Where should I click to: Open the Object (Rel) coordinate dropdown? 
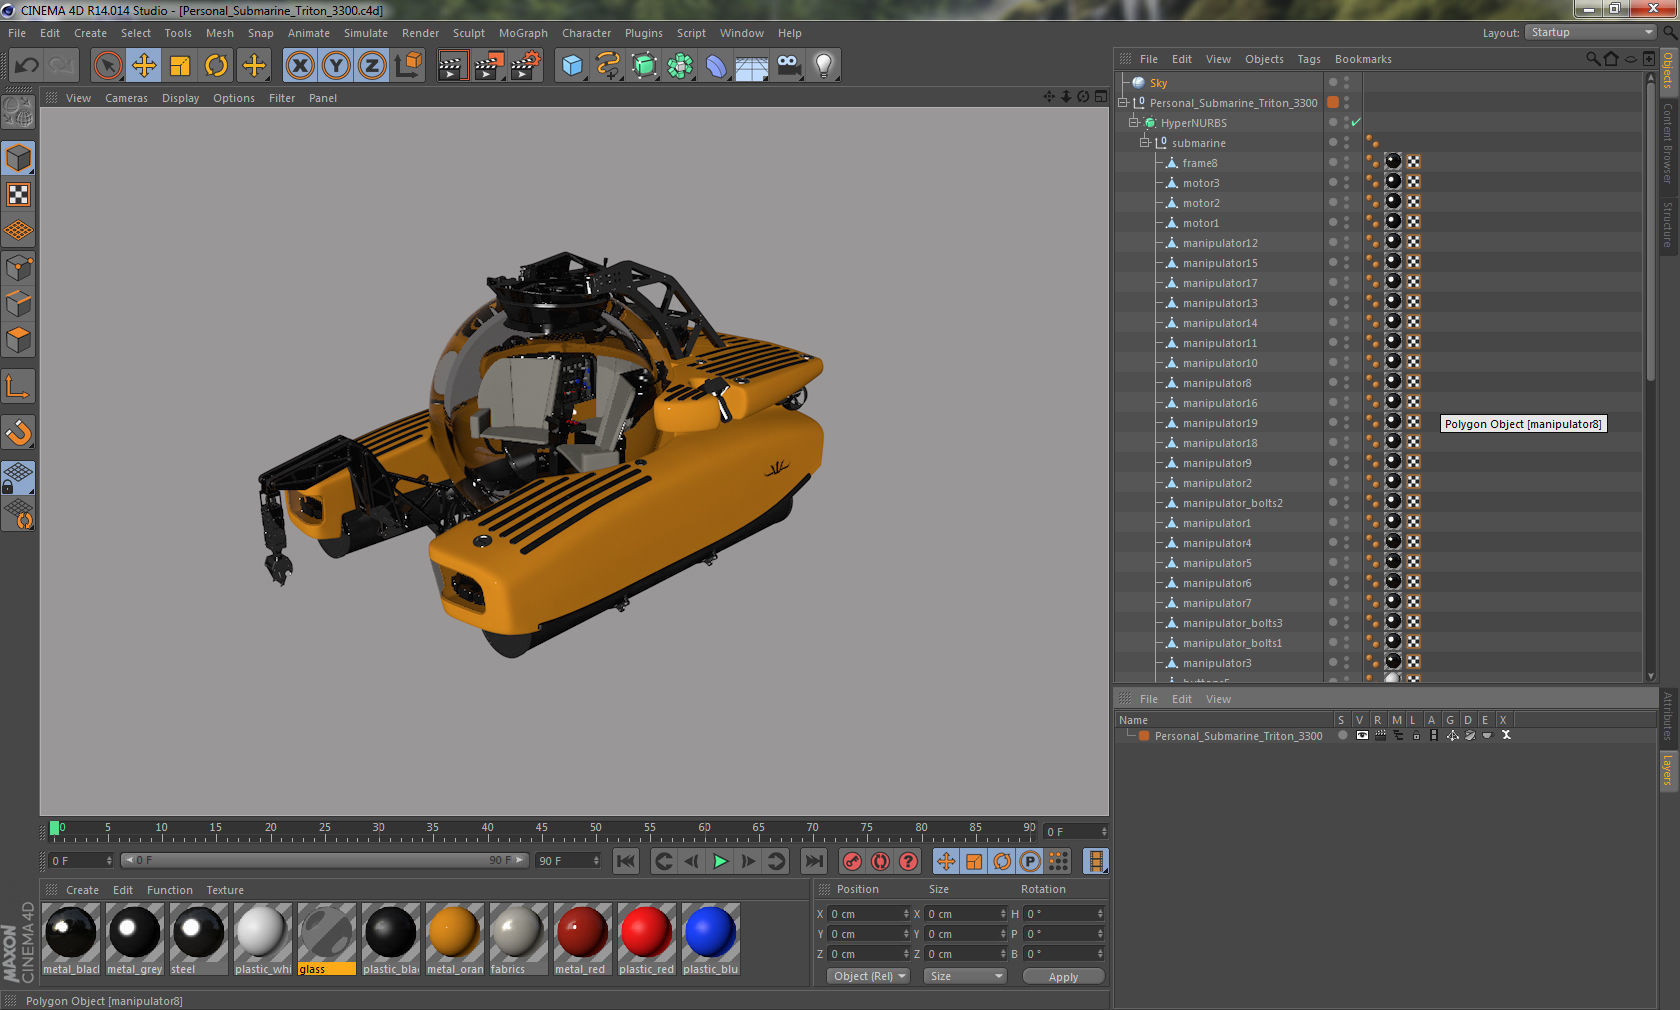coord(869,976)
